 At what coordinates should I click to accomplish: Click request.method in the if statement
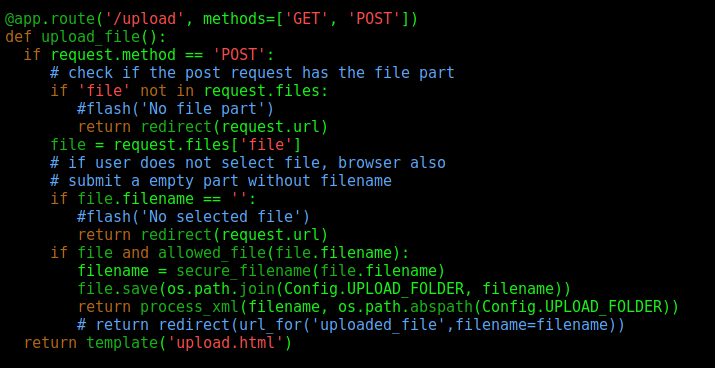point(113,55)
